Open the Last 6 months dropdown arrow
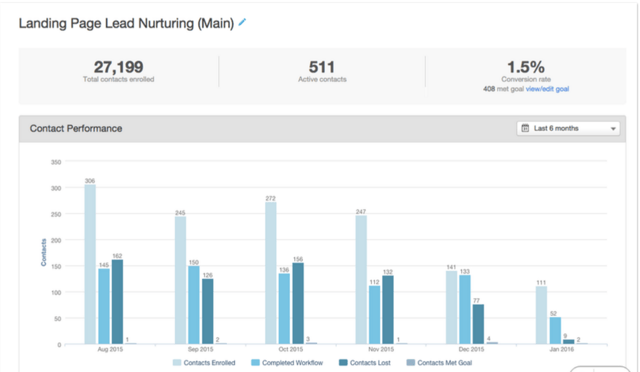The width and height of the screenshot is (640, 372). click(x=613, y=129)
